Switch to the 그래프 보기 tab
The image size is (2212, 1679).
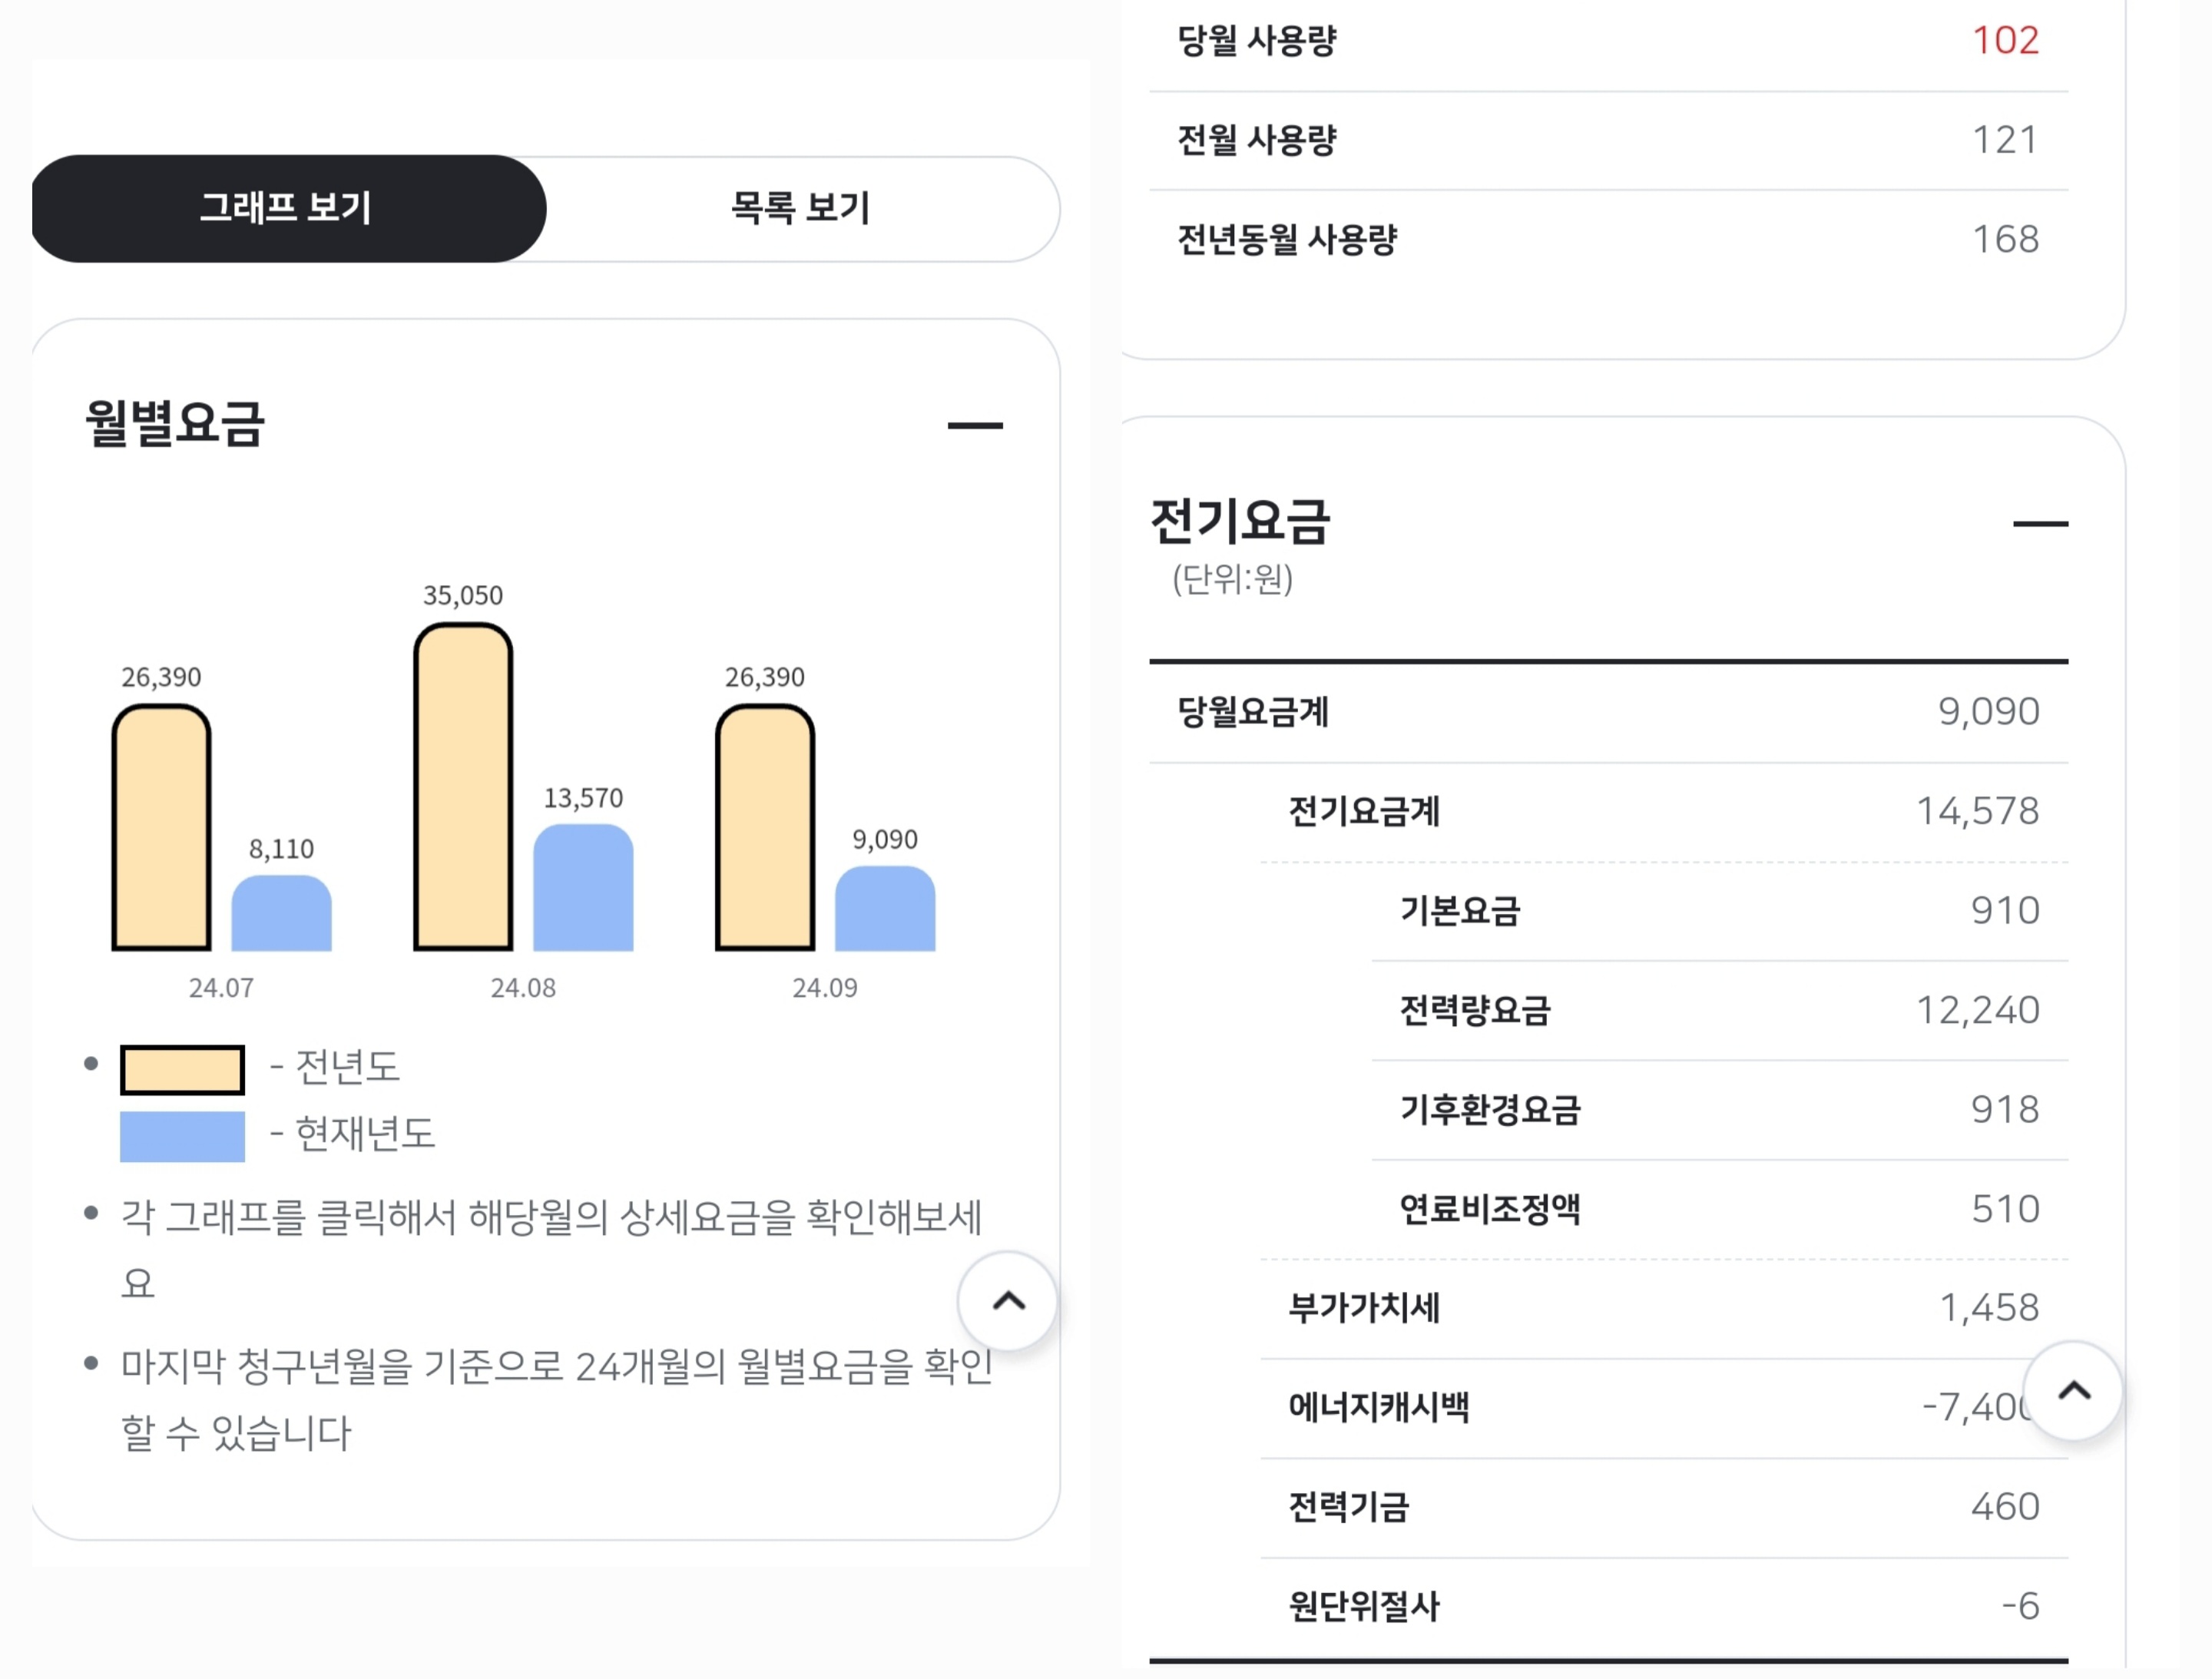(x=288, y=208)
